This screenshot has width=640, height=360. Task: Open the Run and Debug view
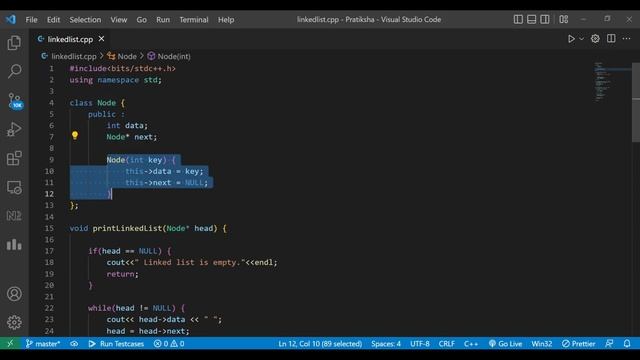click(14, 129)
